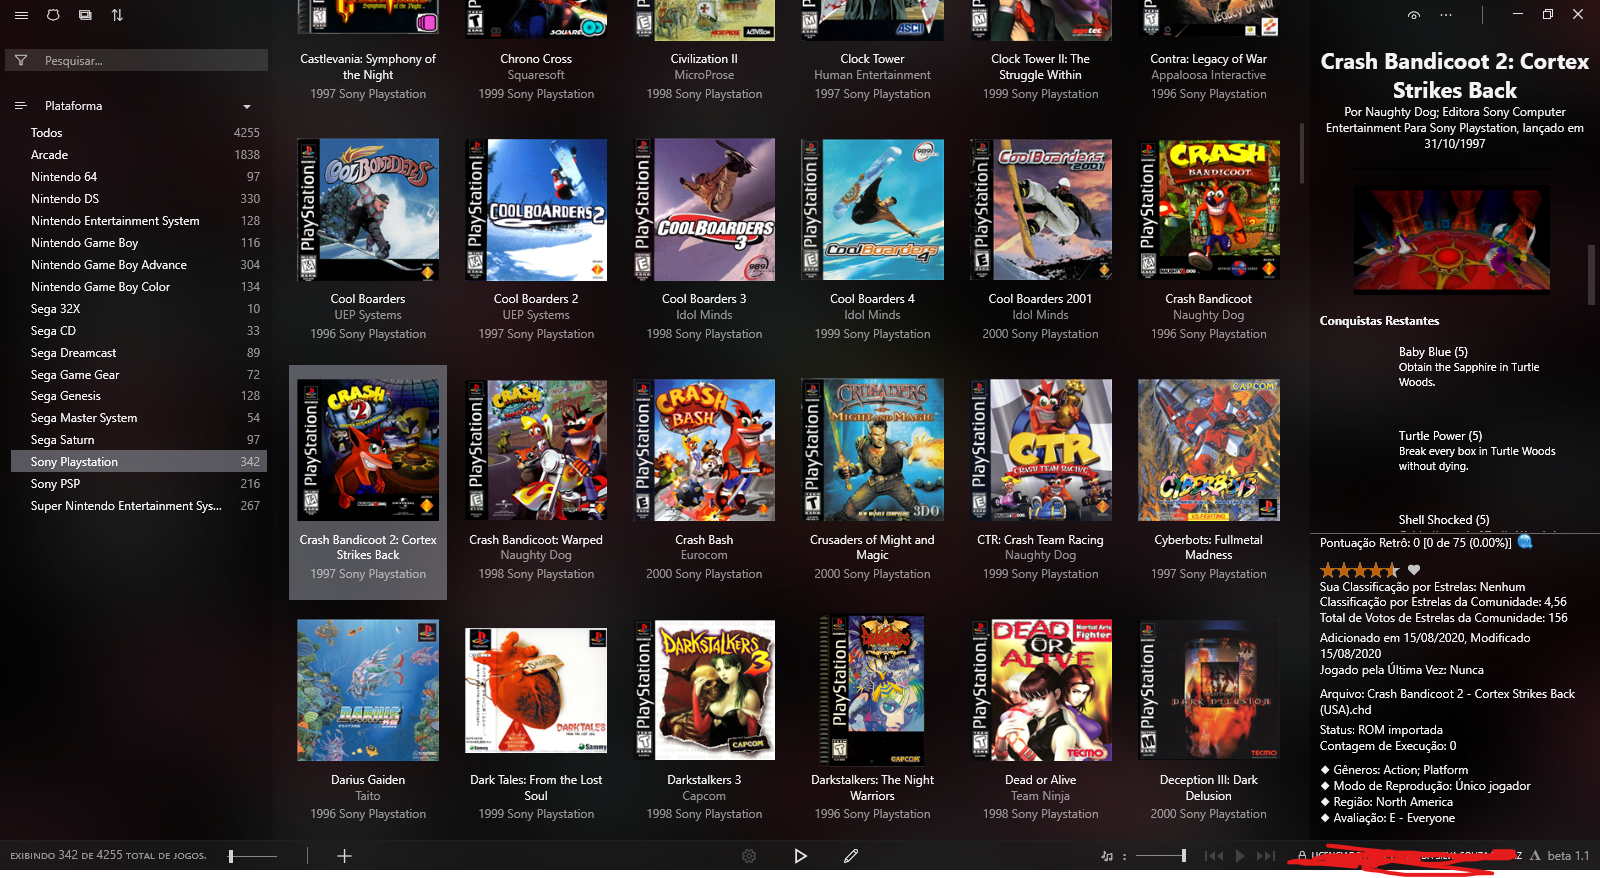Click the eye icon in the title bar
This screenshot has height=878, width=1600.
(1414, 15)
